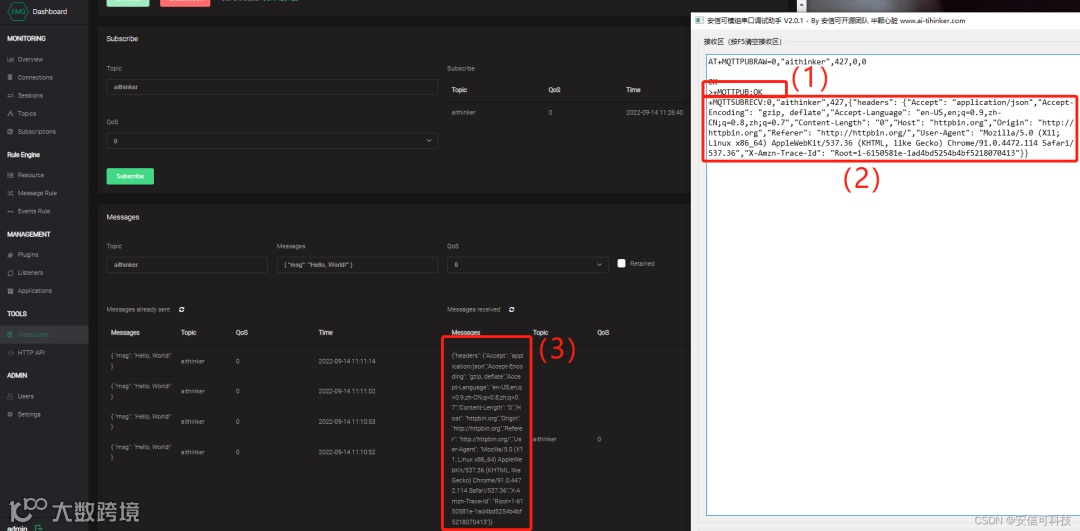This screenshot has width=1080, height=531.
Task: Click the MONITORING section header
Action: click(x=26, y=39)
